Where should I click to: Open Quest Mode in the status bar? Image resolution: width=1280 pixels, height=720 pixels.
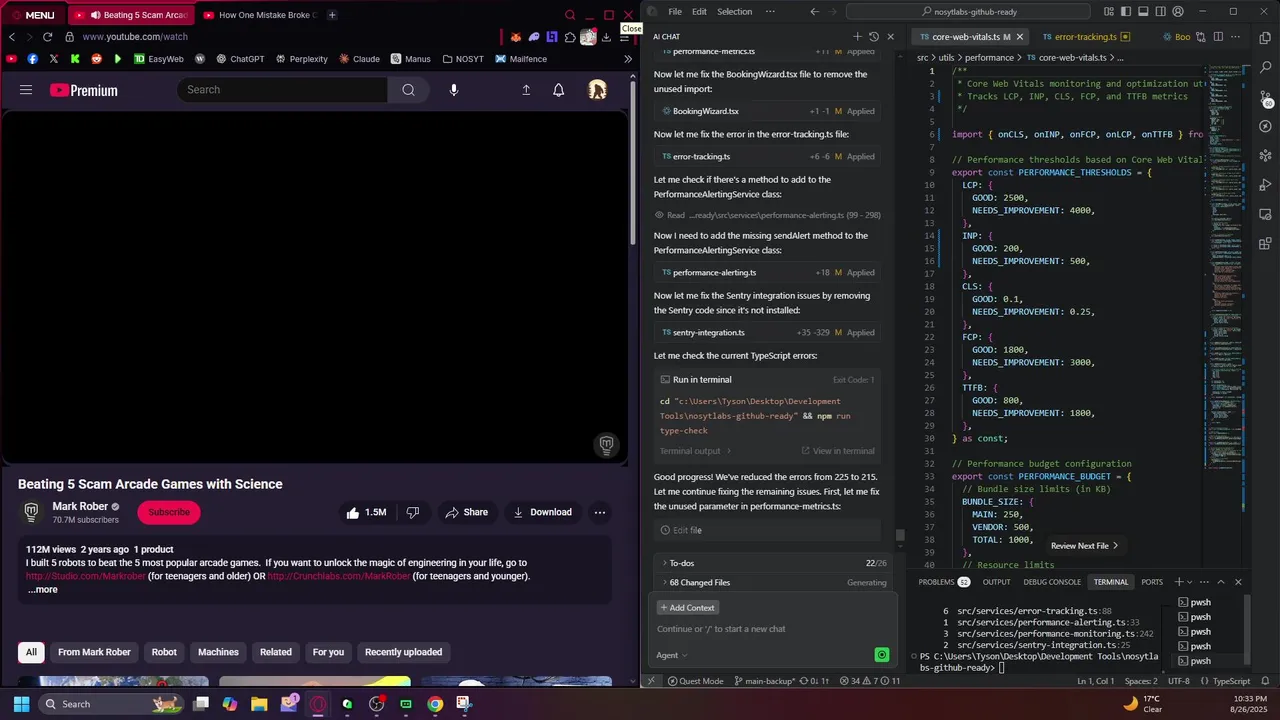pos(695,681)
